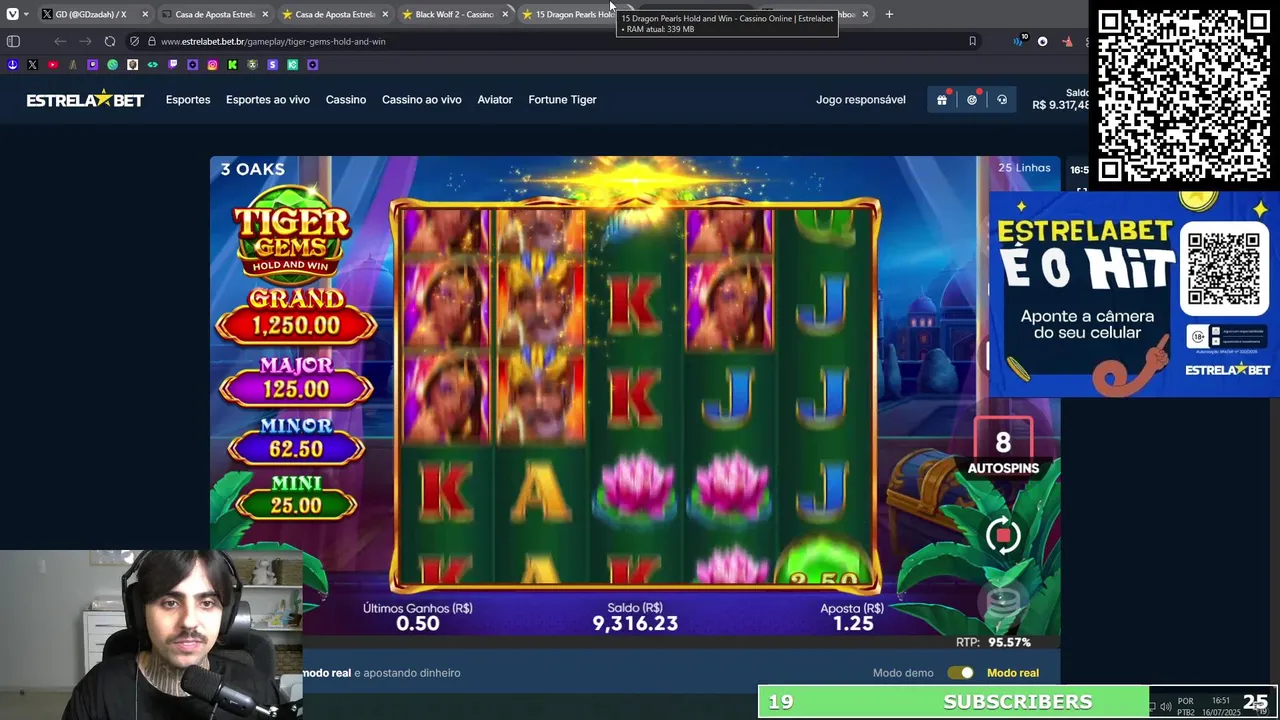The image size is (1280, 720).
Task: Go back using browser back arrow
Action: pos(60,41)
